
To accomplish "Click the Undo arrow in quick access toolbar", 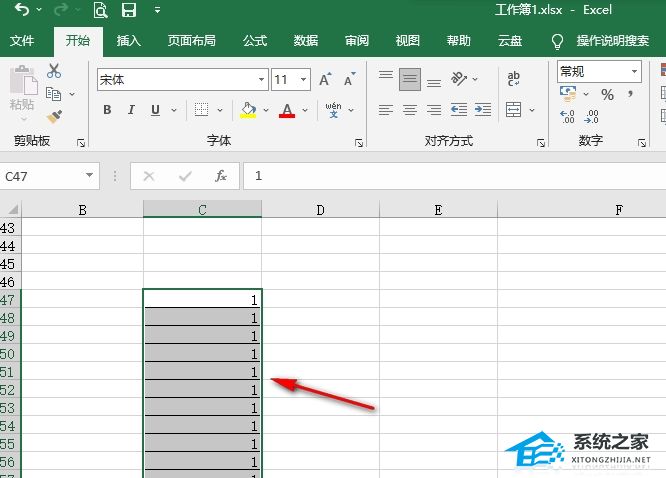I will (22, 10).
